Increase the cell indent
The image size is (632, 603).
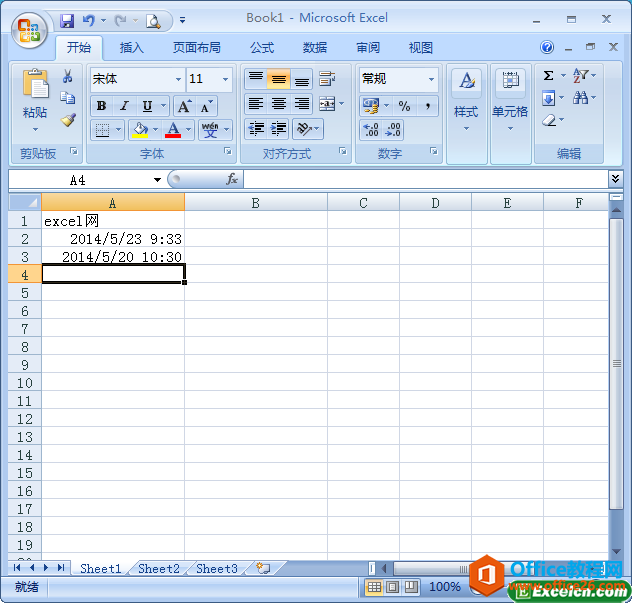pos(278,129)
